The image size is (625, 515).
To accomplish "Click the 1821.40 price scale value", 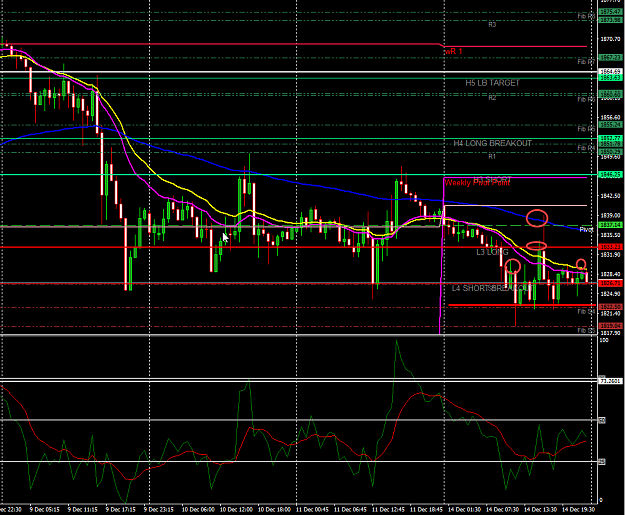I will [x=610, y=313].
